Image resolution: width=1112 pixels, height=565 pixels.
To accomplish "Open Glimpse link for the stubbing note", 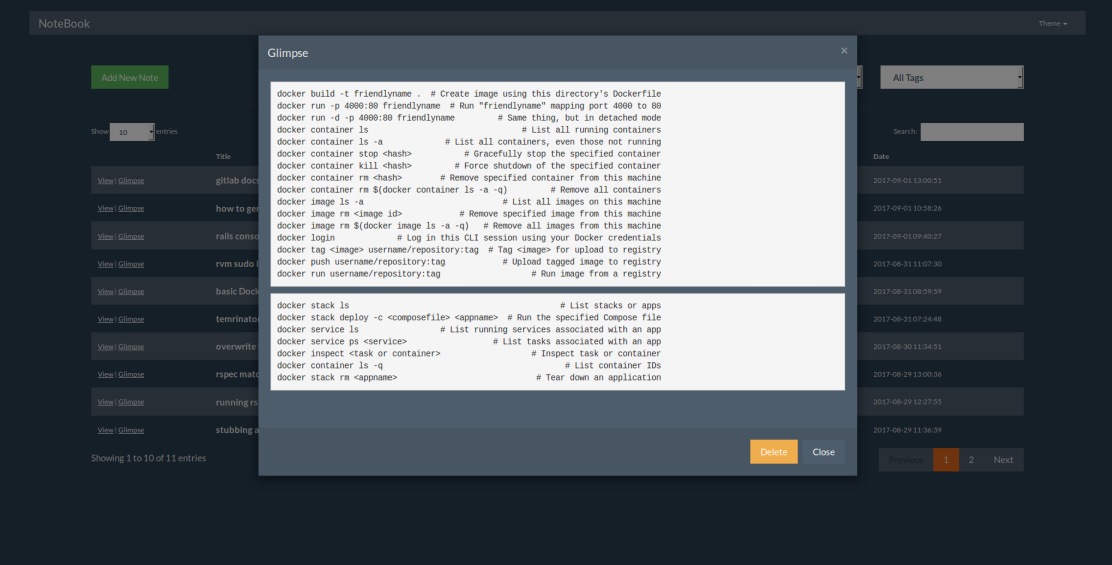I will coord(130,430).
